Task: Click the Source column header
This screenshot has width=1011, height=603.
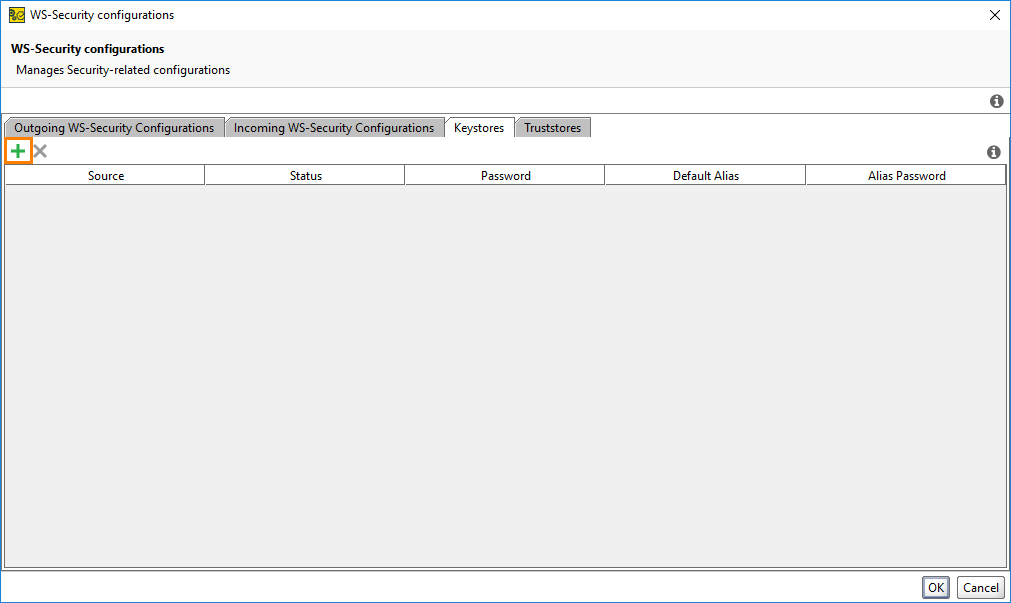Action: pyautogui.click(x=105, y=174)
